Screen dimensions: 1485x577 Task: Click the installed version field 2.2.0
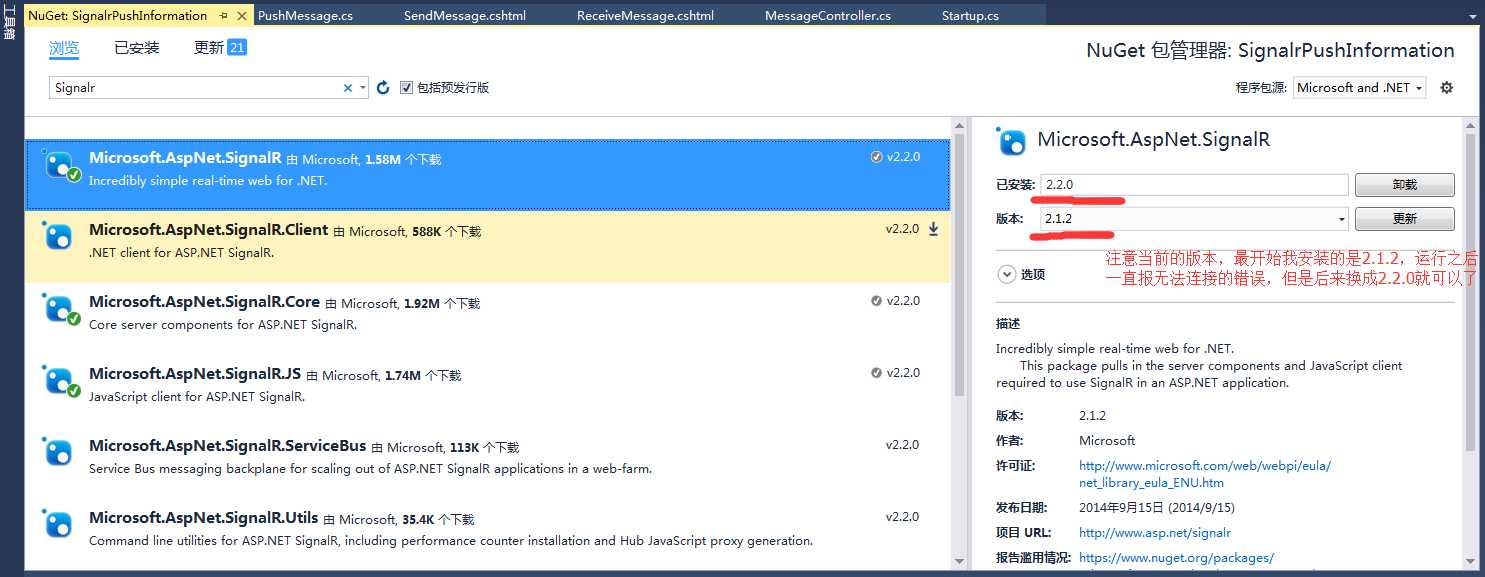1194,185
